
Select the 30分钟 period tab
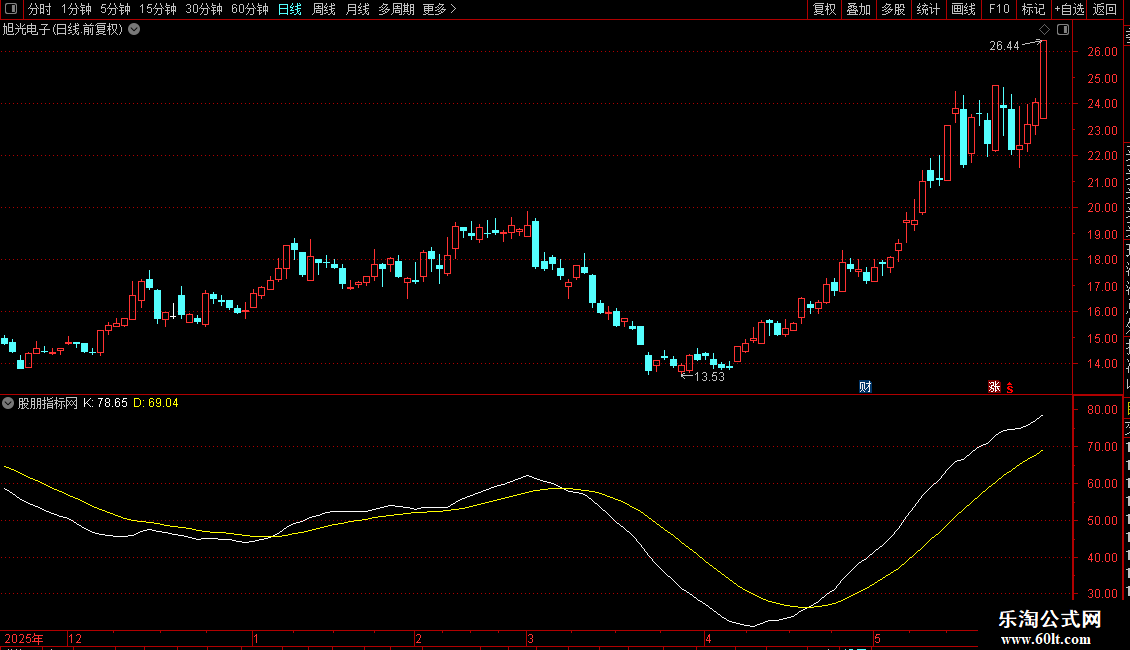(x=204, y=9)
